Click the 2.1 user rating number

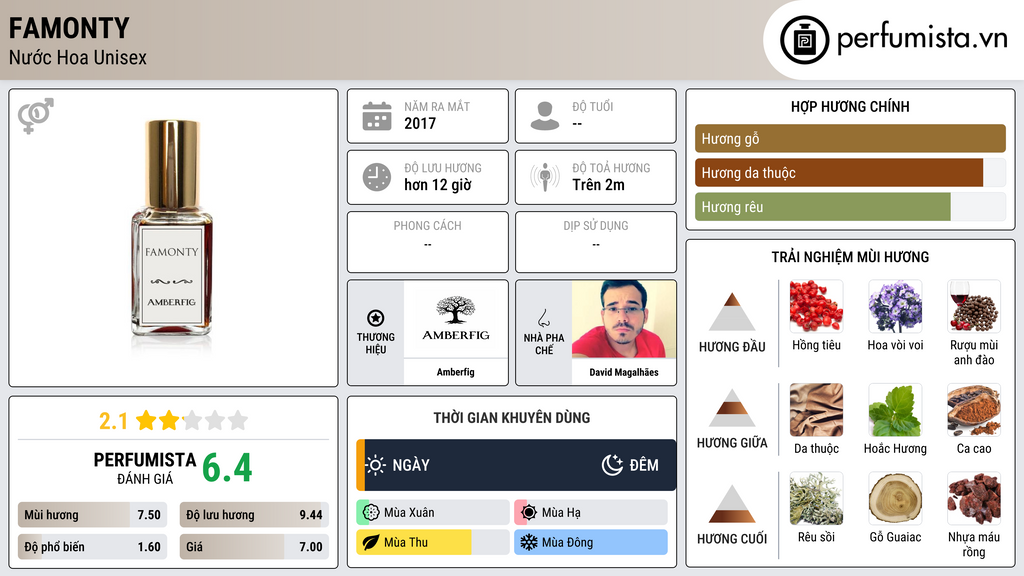click(x=114, y=421)
